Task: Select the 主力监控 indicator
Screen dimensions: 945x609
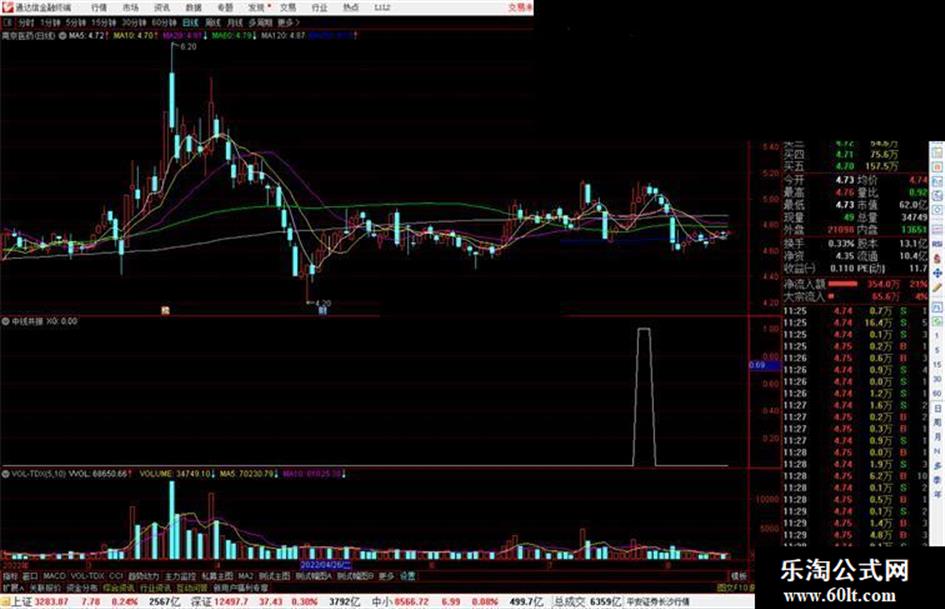Action: (x=180, y=576)
